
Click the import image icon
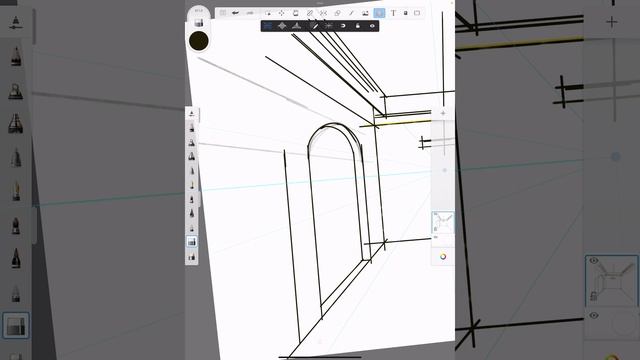pos(365,13)
